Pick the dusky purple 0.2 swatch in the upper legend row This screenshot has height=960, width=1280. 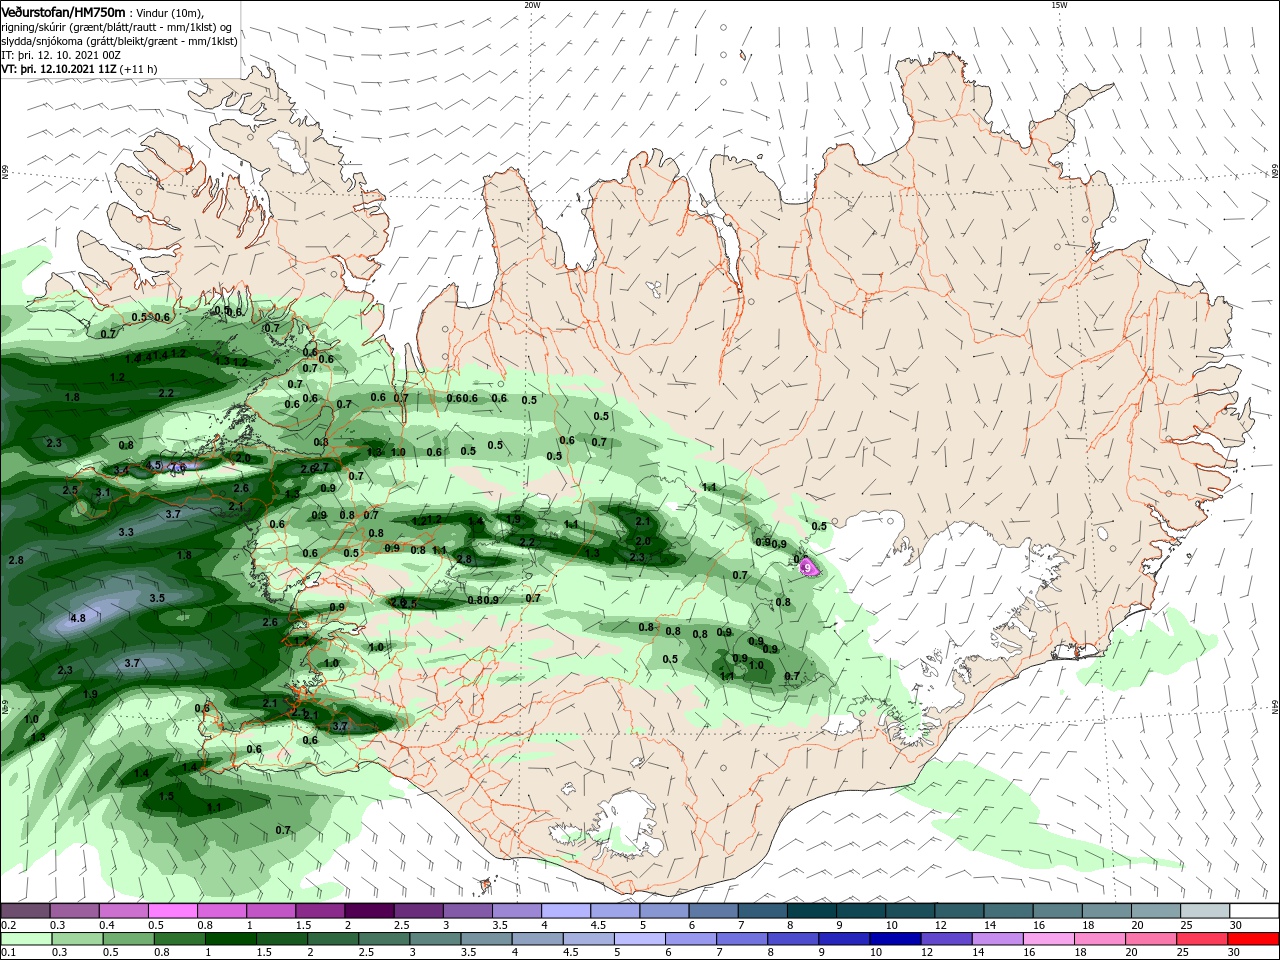click(25, 911)
